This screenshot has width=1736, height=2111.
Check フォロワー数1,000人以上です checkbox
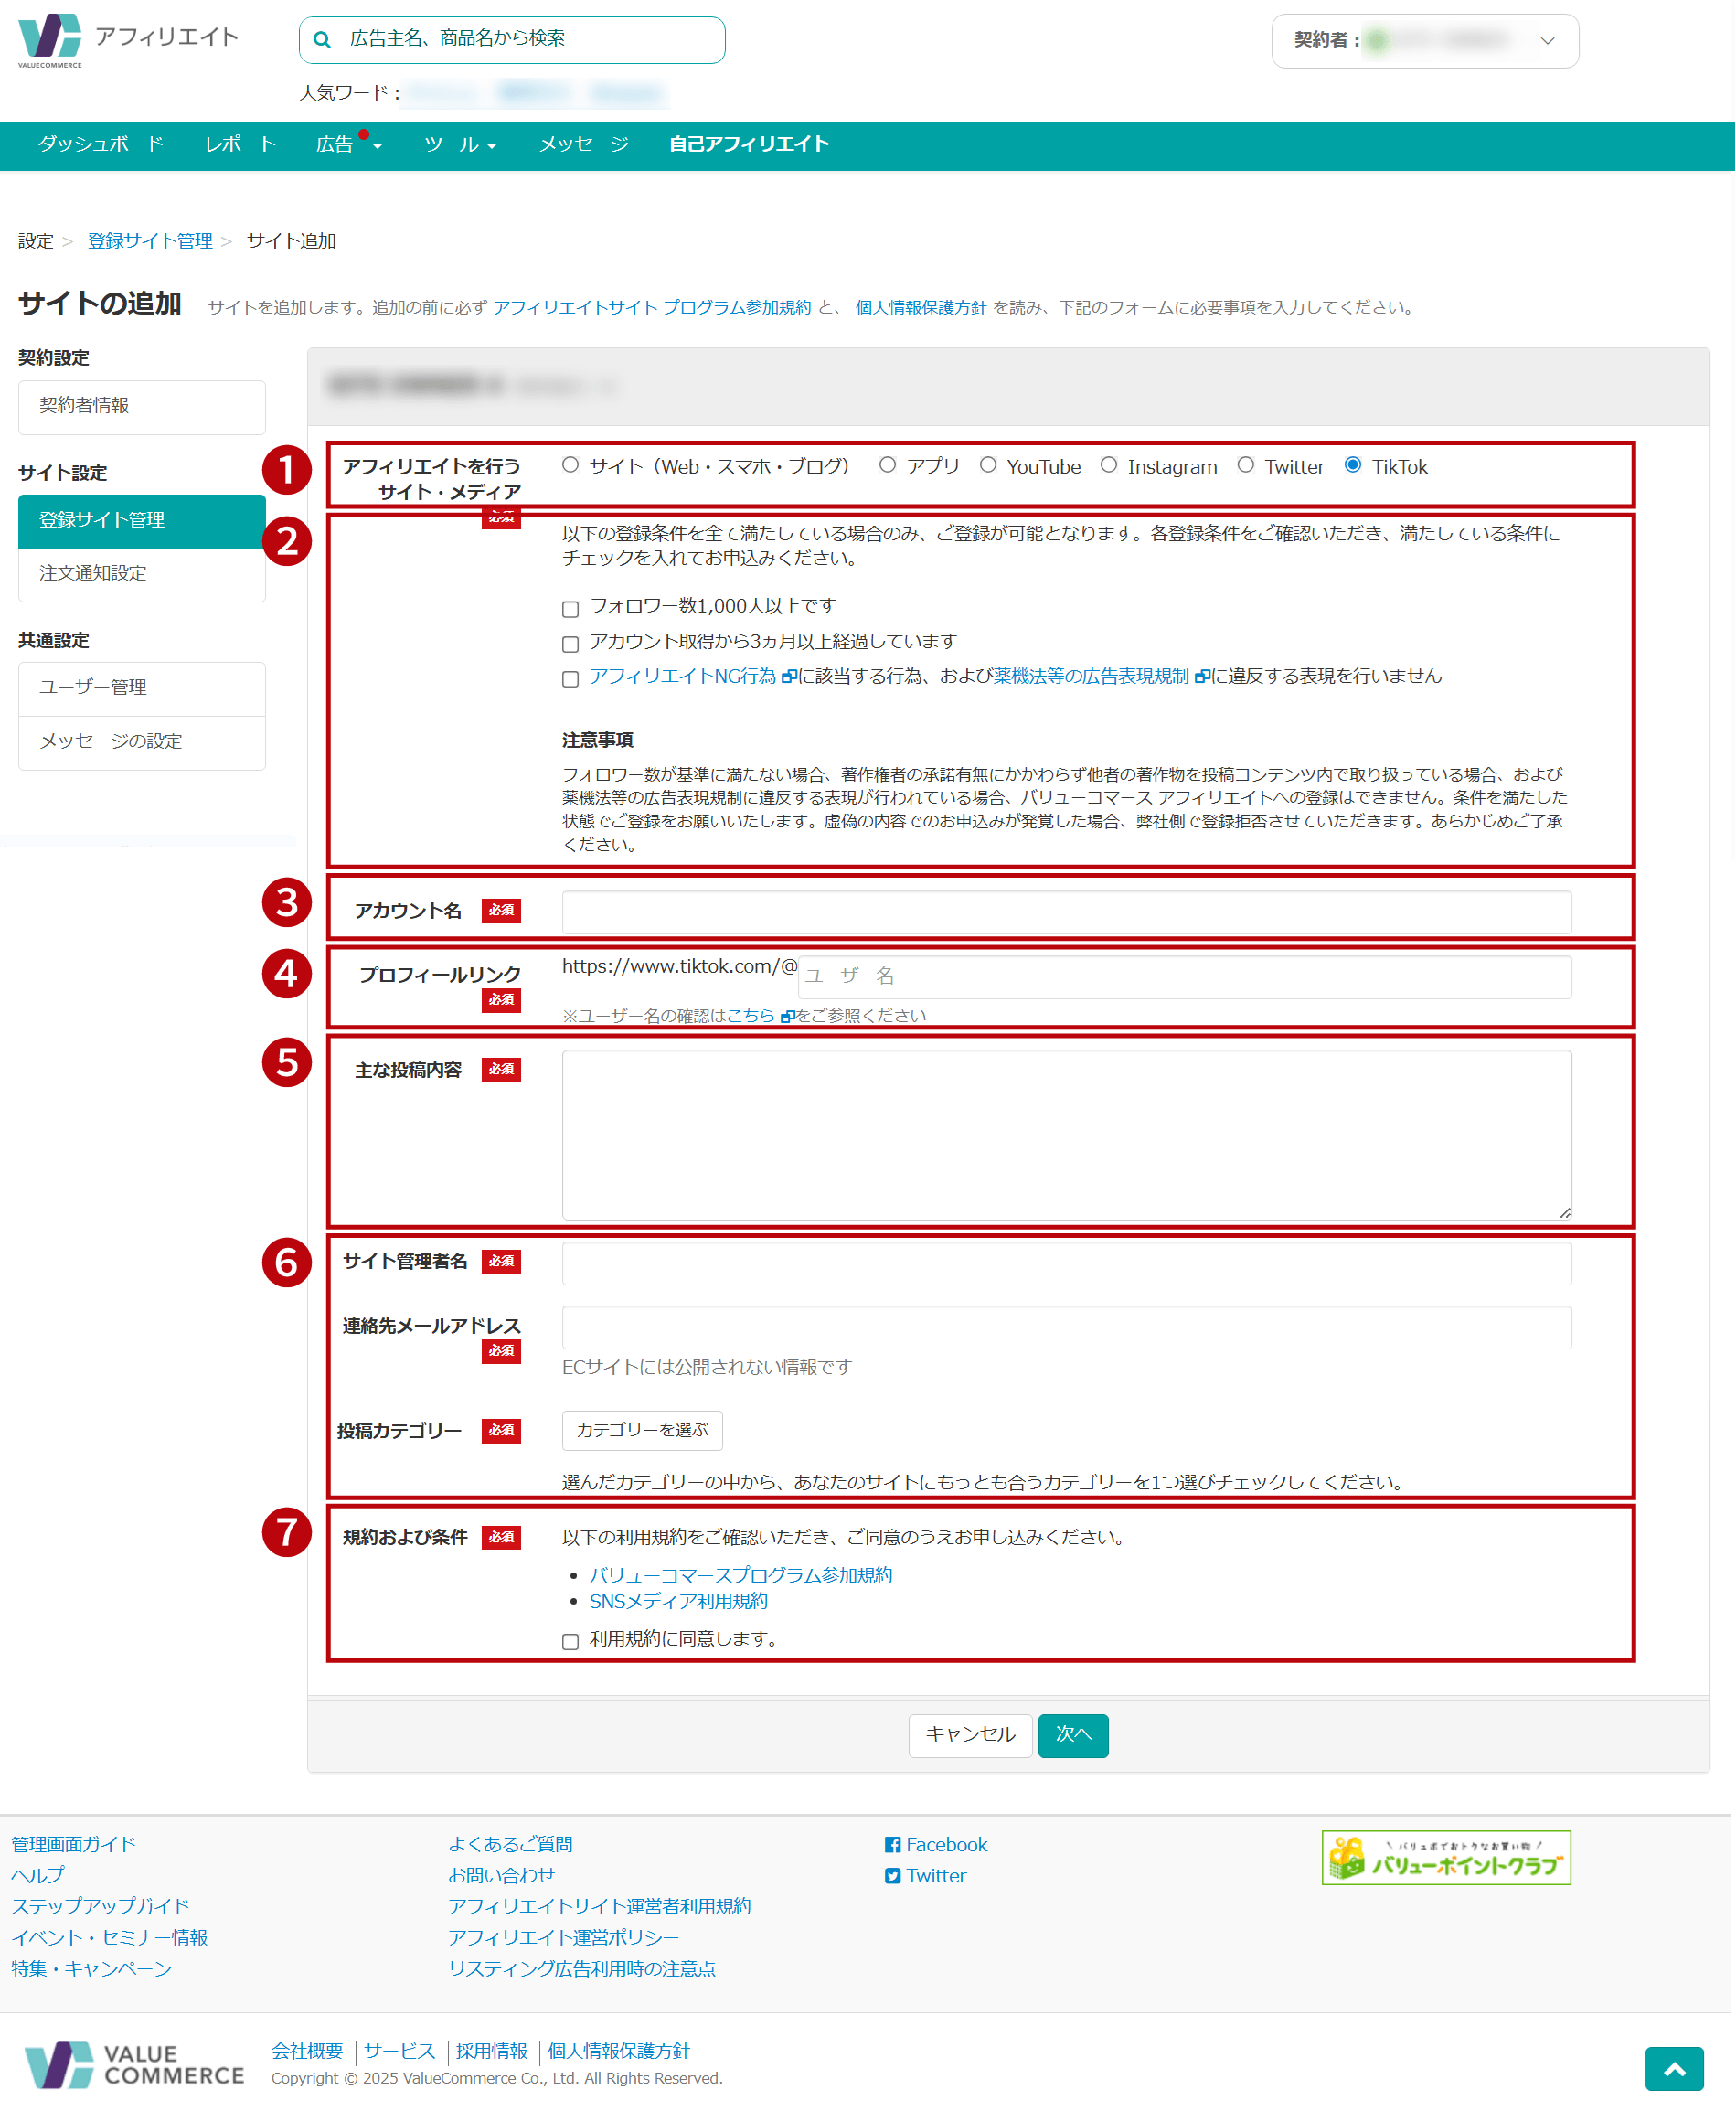pos(571,609)
